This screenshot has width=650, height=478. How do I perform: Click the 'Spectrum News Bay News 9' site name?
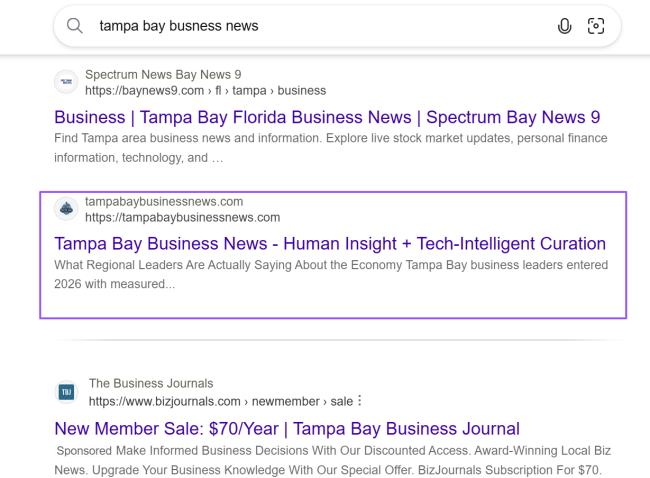click(x=163, y=75)
